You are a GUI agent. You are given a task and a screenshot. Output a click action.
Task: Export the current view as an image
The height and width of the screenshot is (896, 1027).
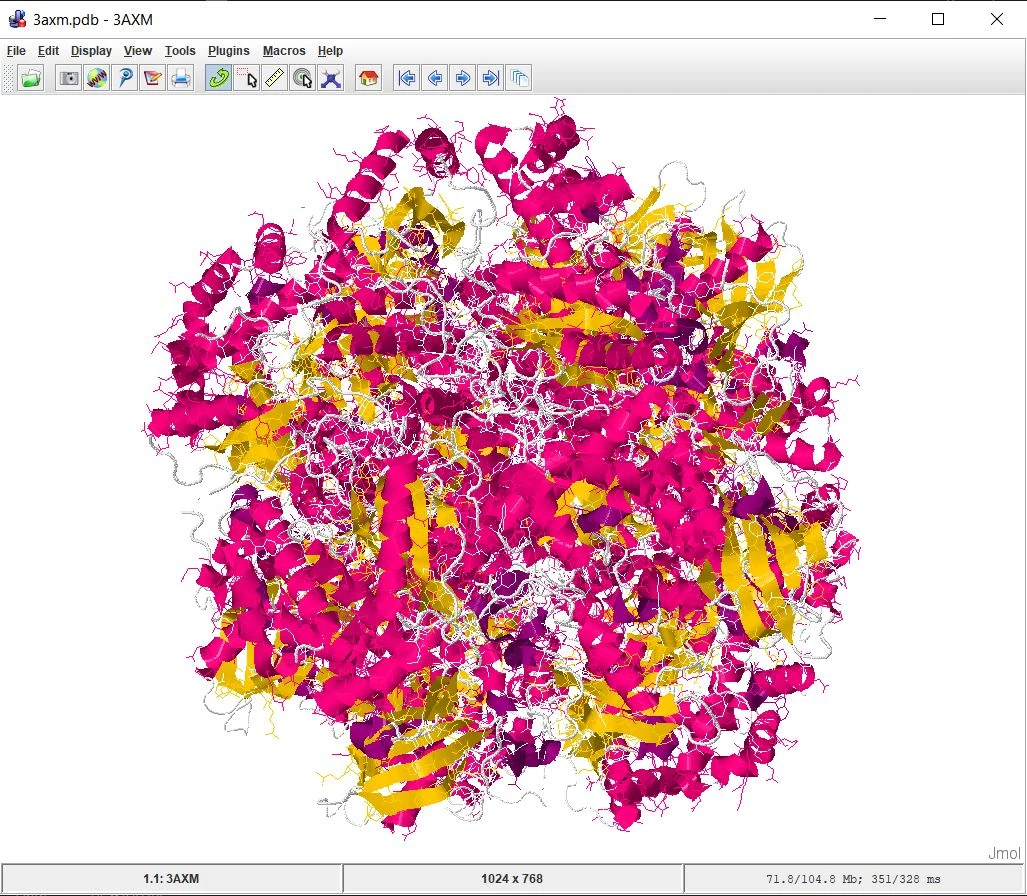tap(68, 77)
